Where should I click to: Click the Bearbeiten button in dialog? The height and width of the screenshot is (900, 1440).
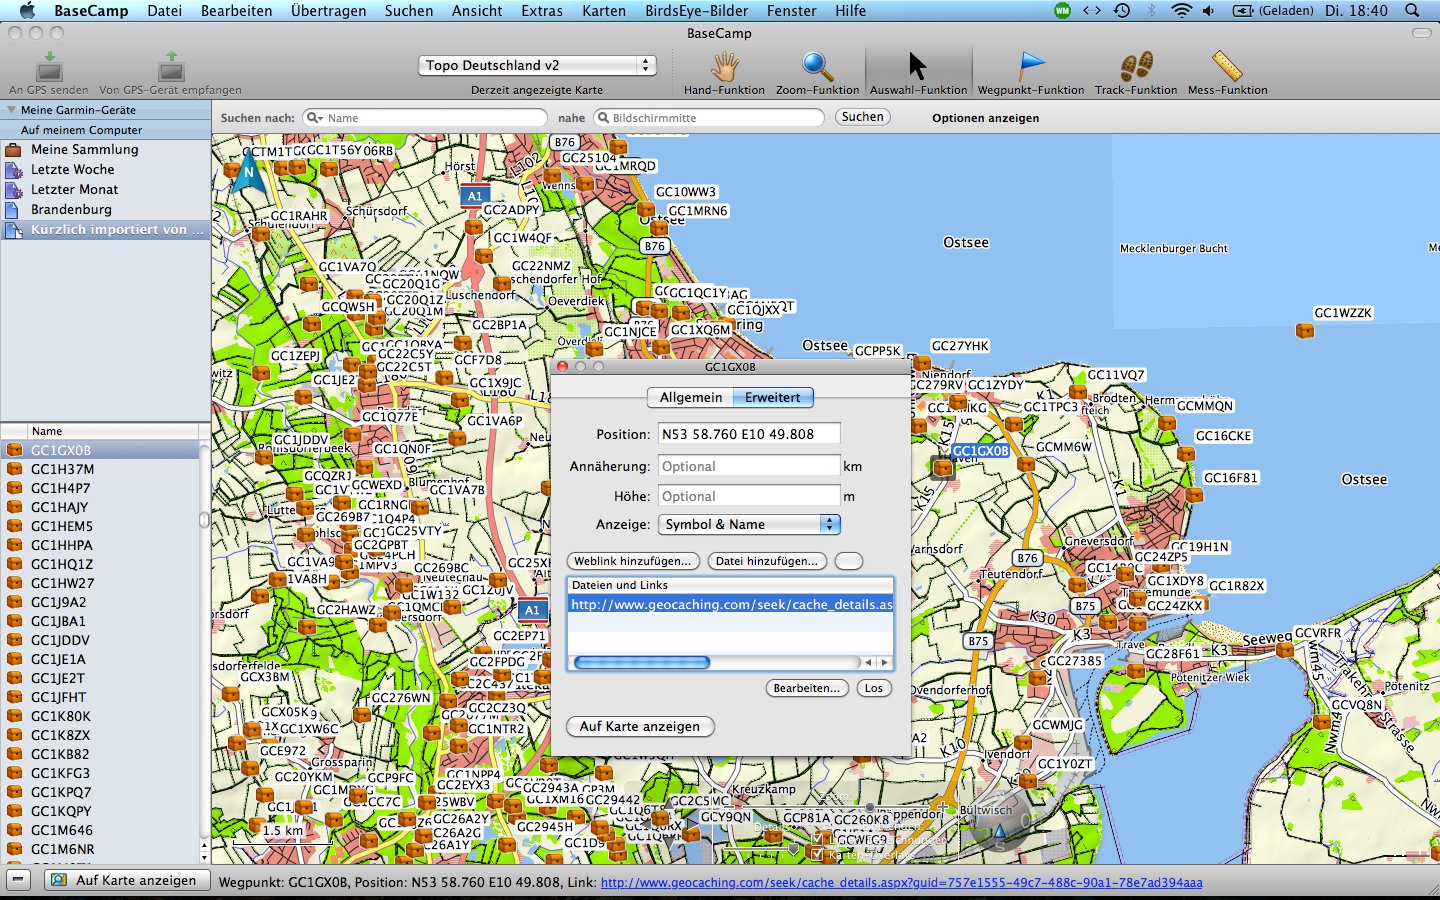click(806, 688)
